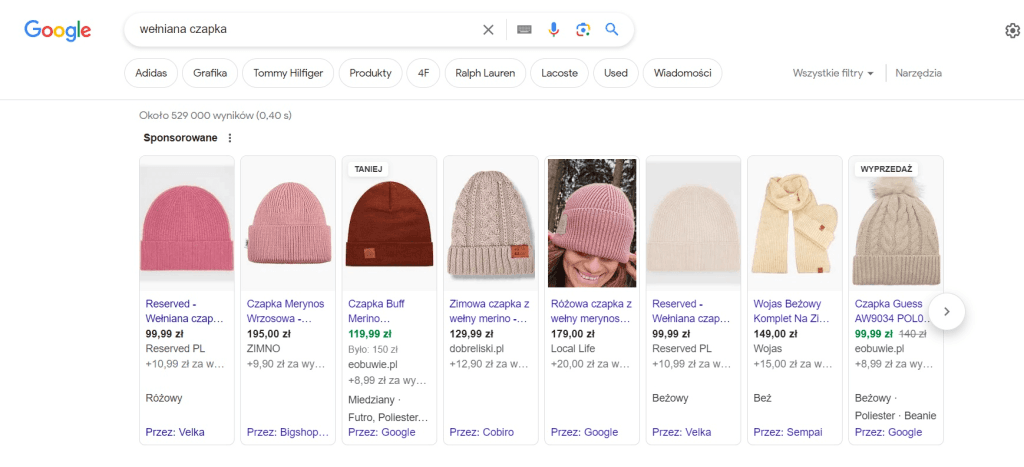Expand the Wszystkie filtry dropdown
The image size is (1024, 467).
(x=833, y=73)
